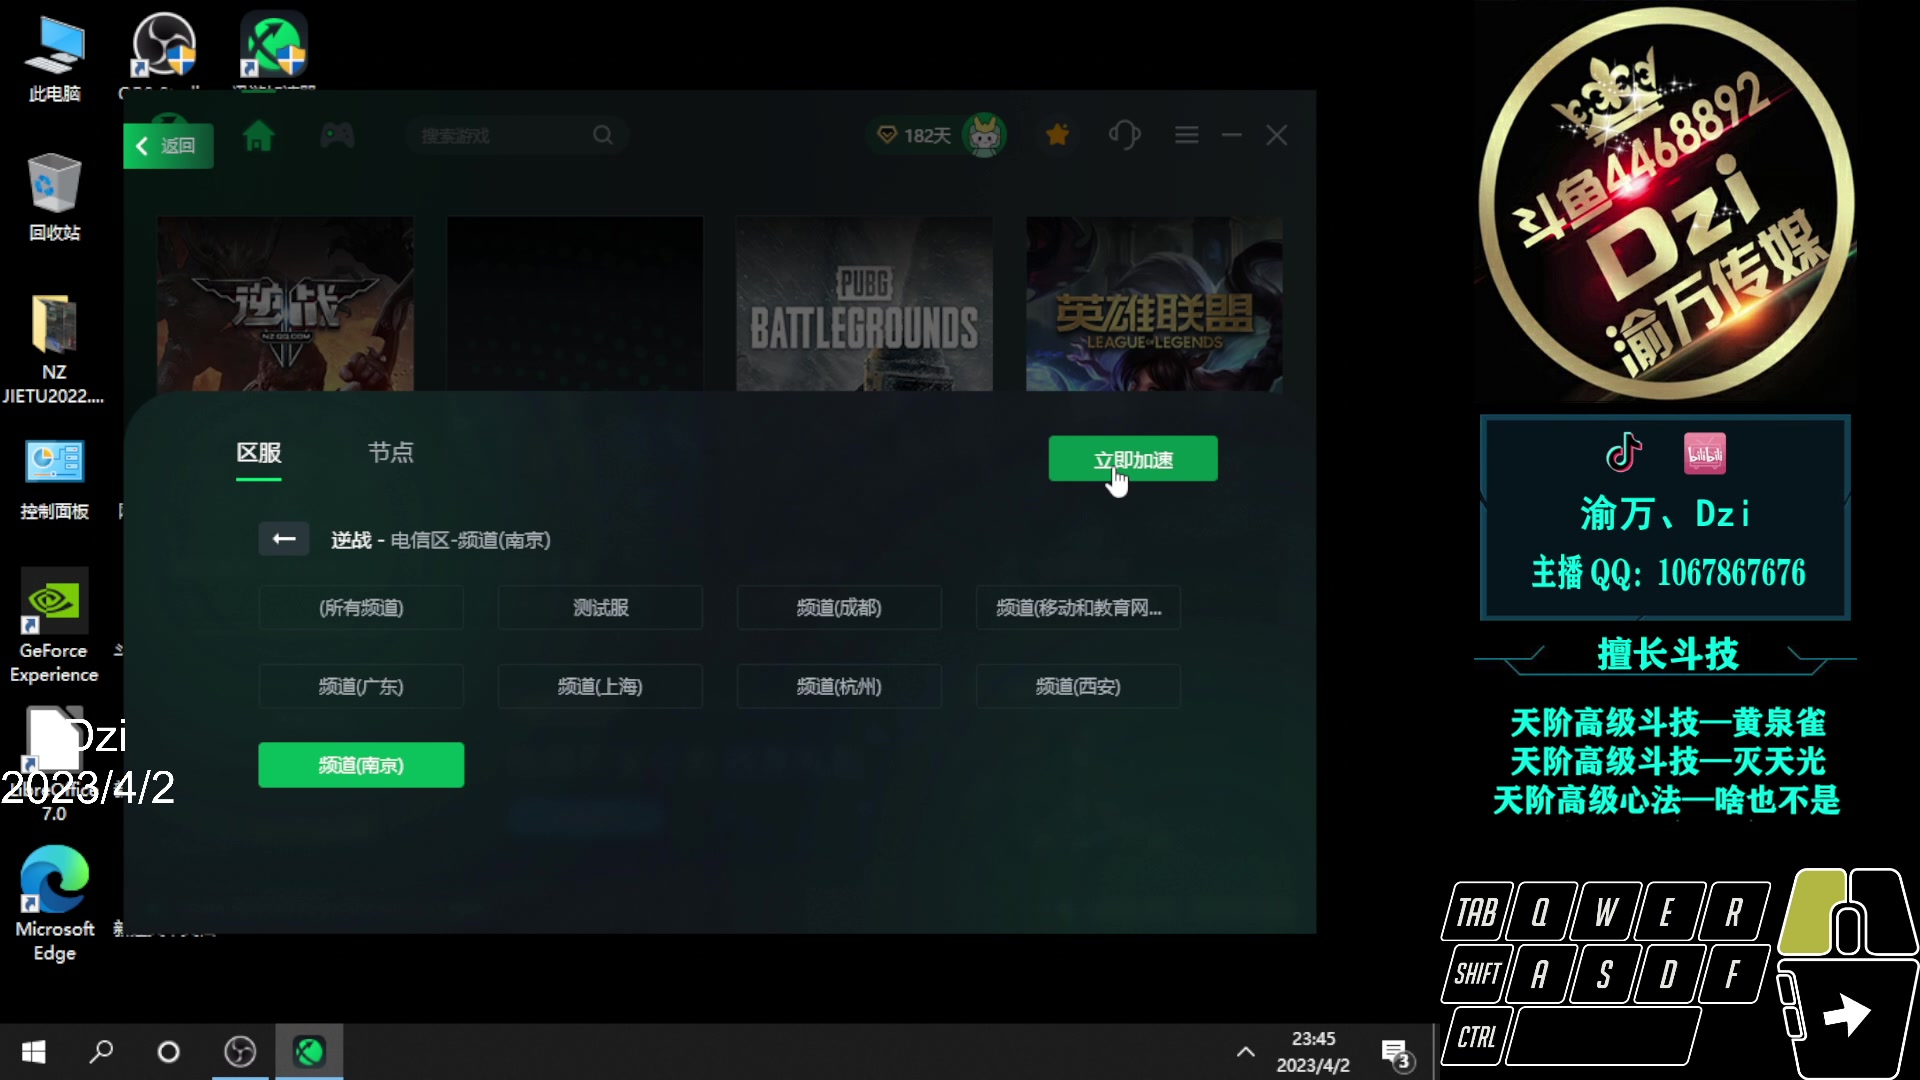Image resolution: width=1920 pixels, height=1080 pixels.
Task: Select the 英雄联盟 League of Legends thumbnail
Action: pyautogui.click(x=1154, y=304)
